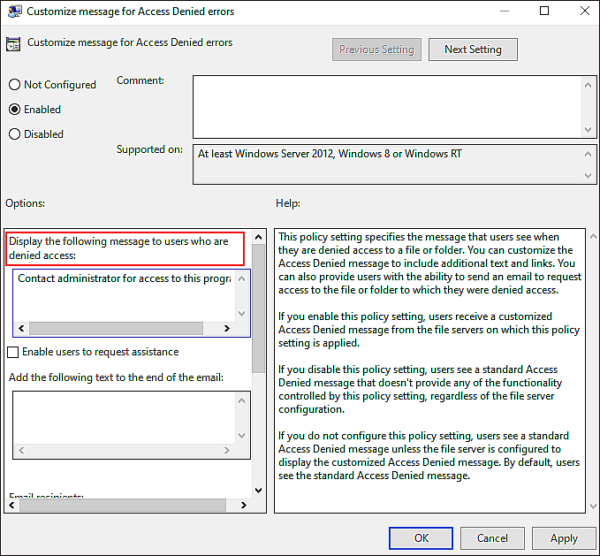This screenshot has height=556, width=600.
Task: Select the Enabled radio button
Action: (15, 109)
